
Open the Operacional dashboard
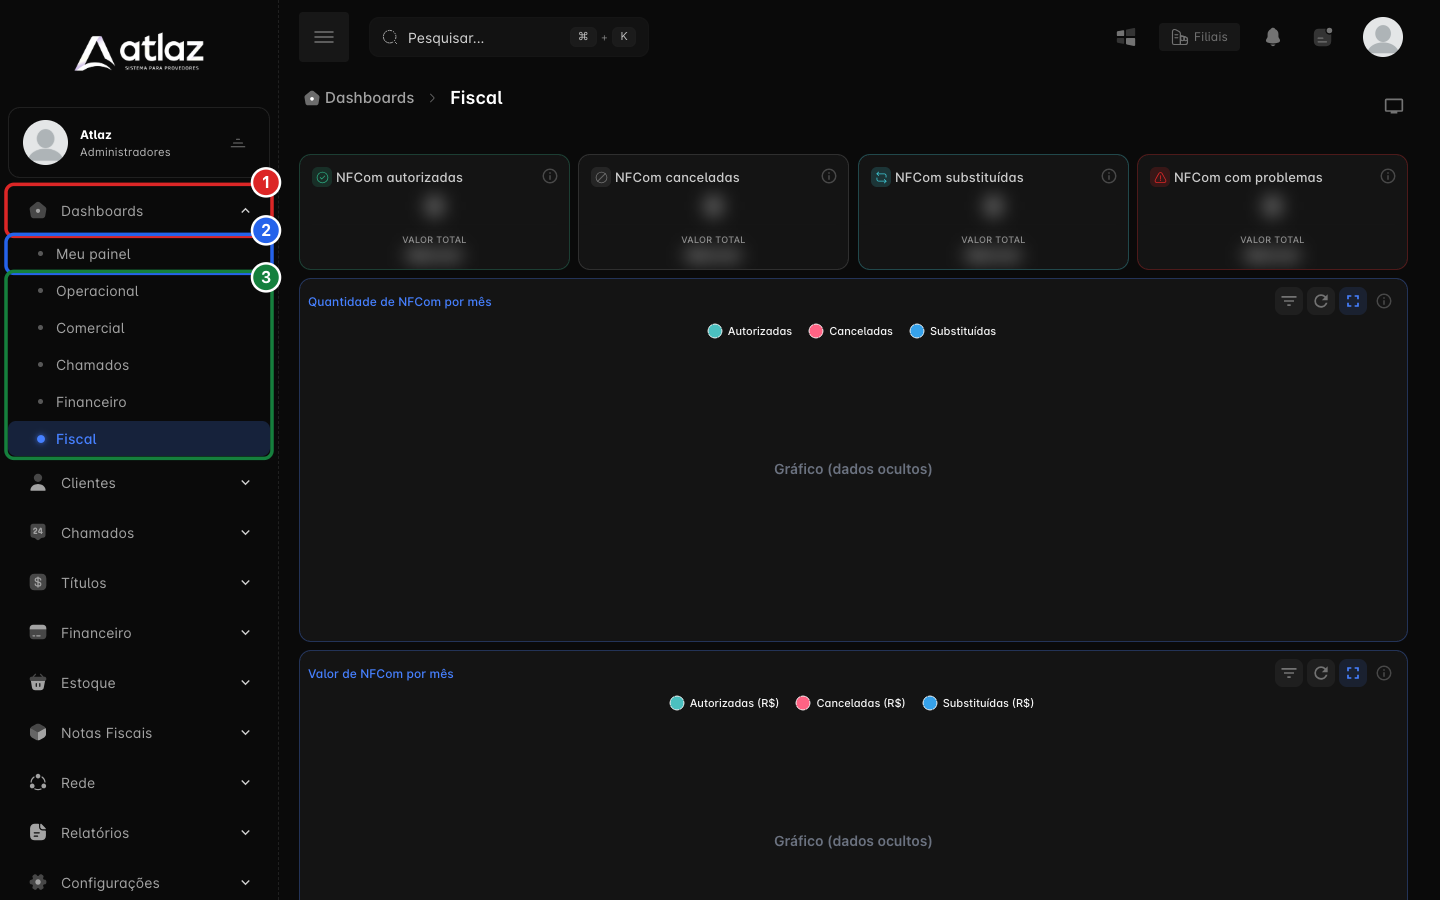click(139, 291)
